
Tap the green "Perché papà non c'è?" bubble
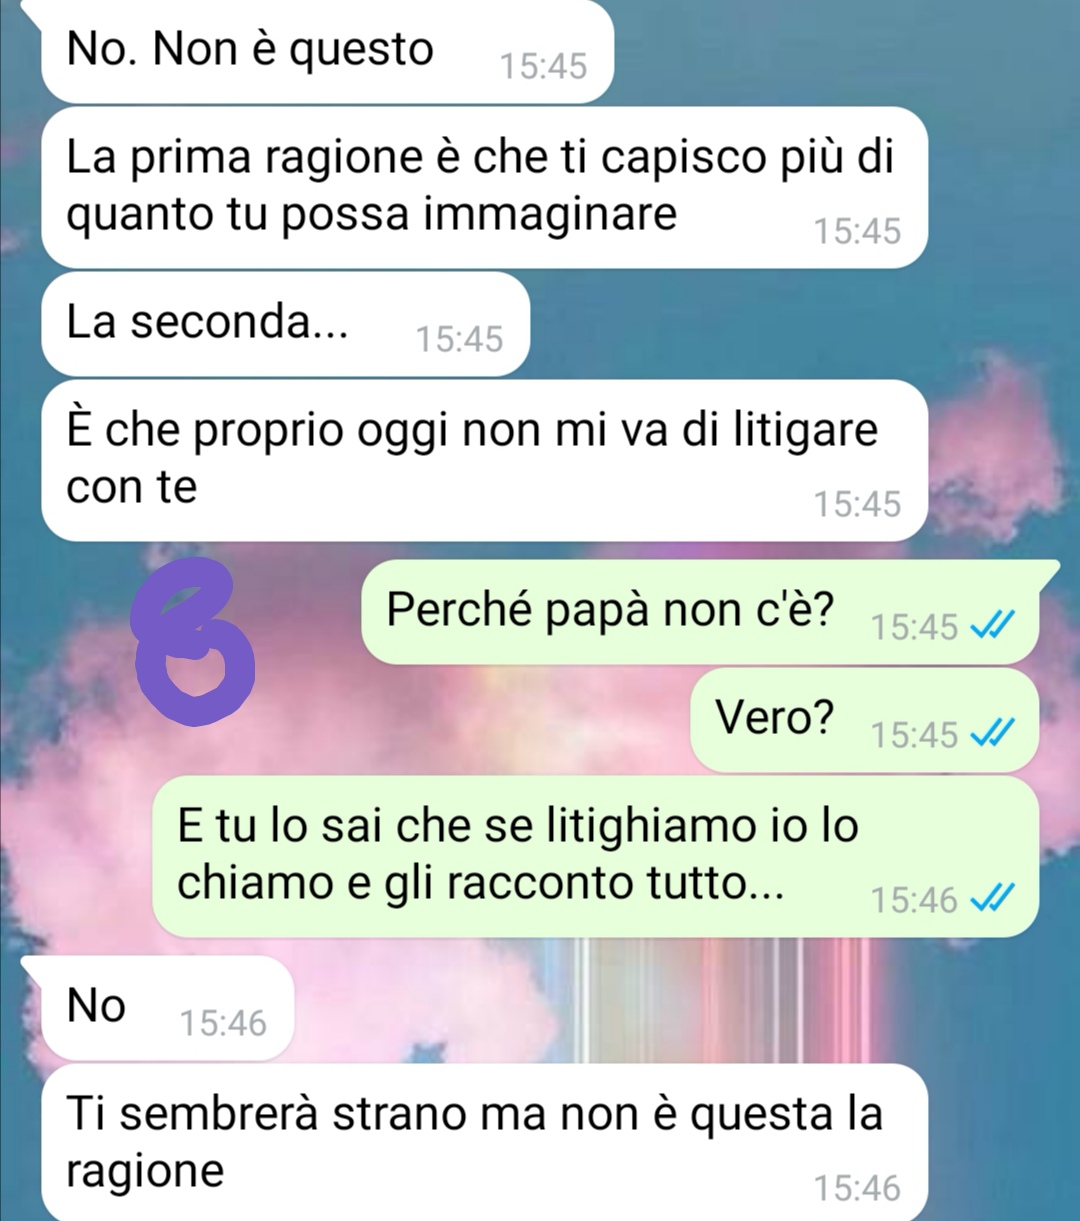(699, 612)
